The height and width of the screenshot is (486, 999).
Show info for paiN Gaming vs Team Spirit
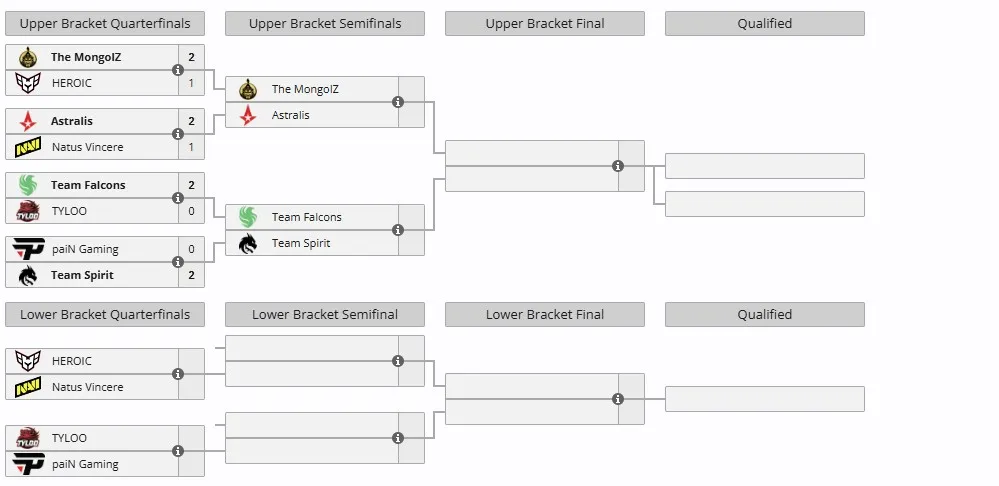178,262
